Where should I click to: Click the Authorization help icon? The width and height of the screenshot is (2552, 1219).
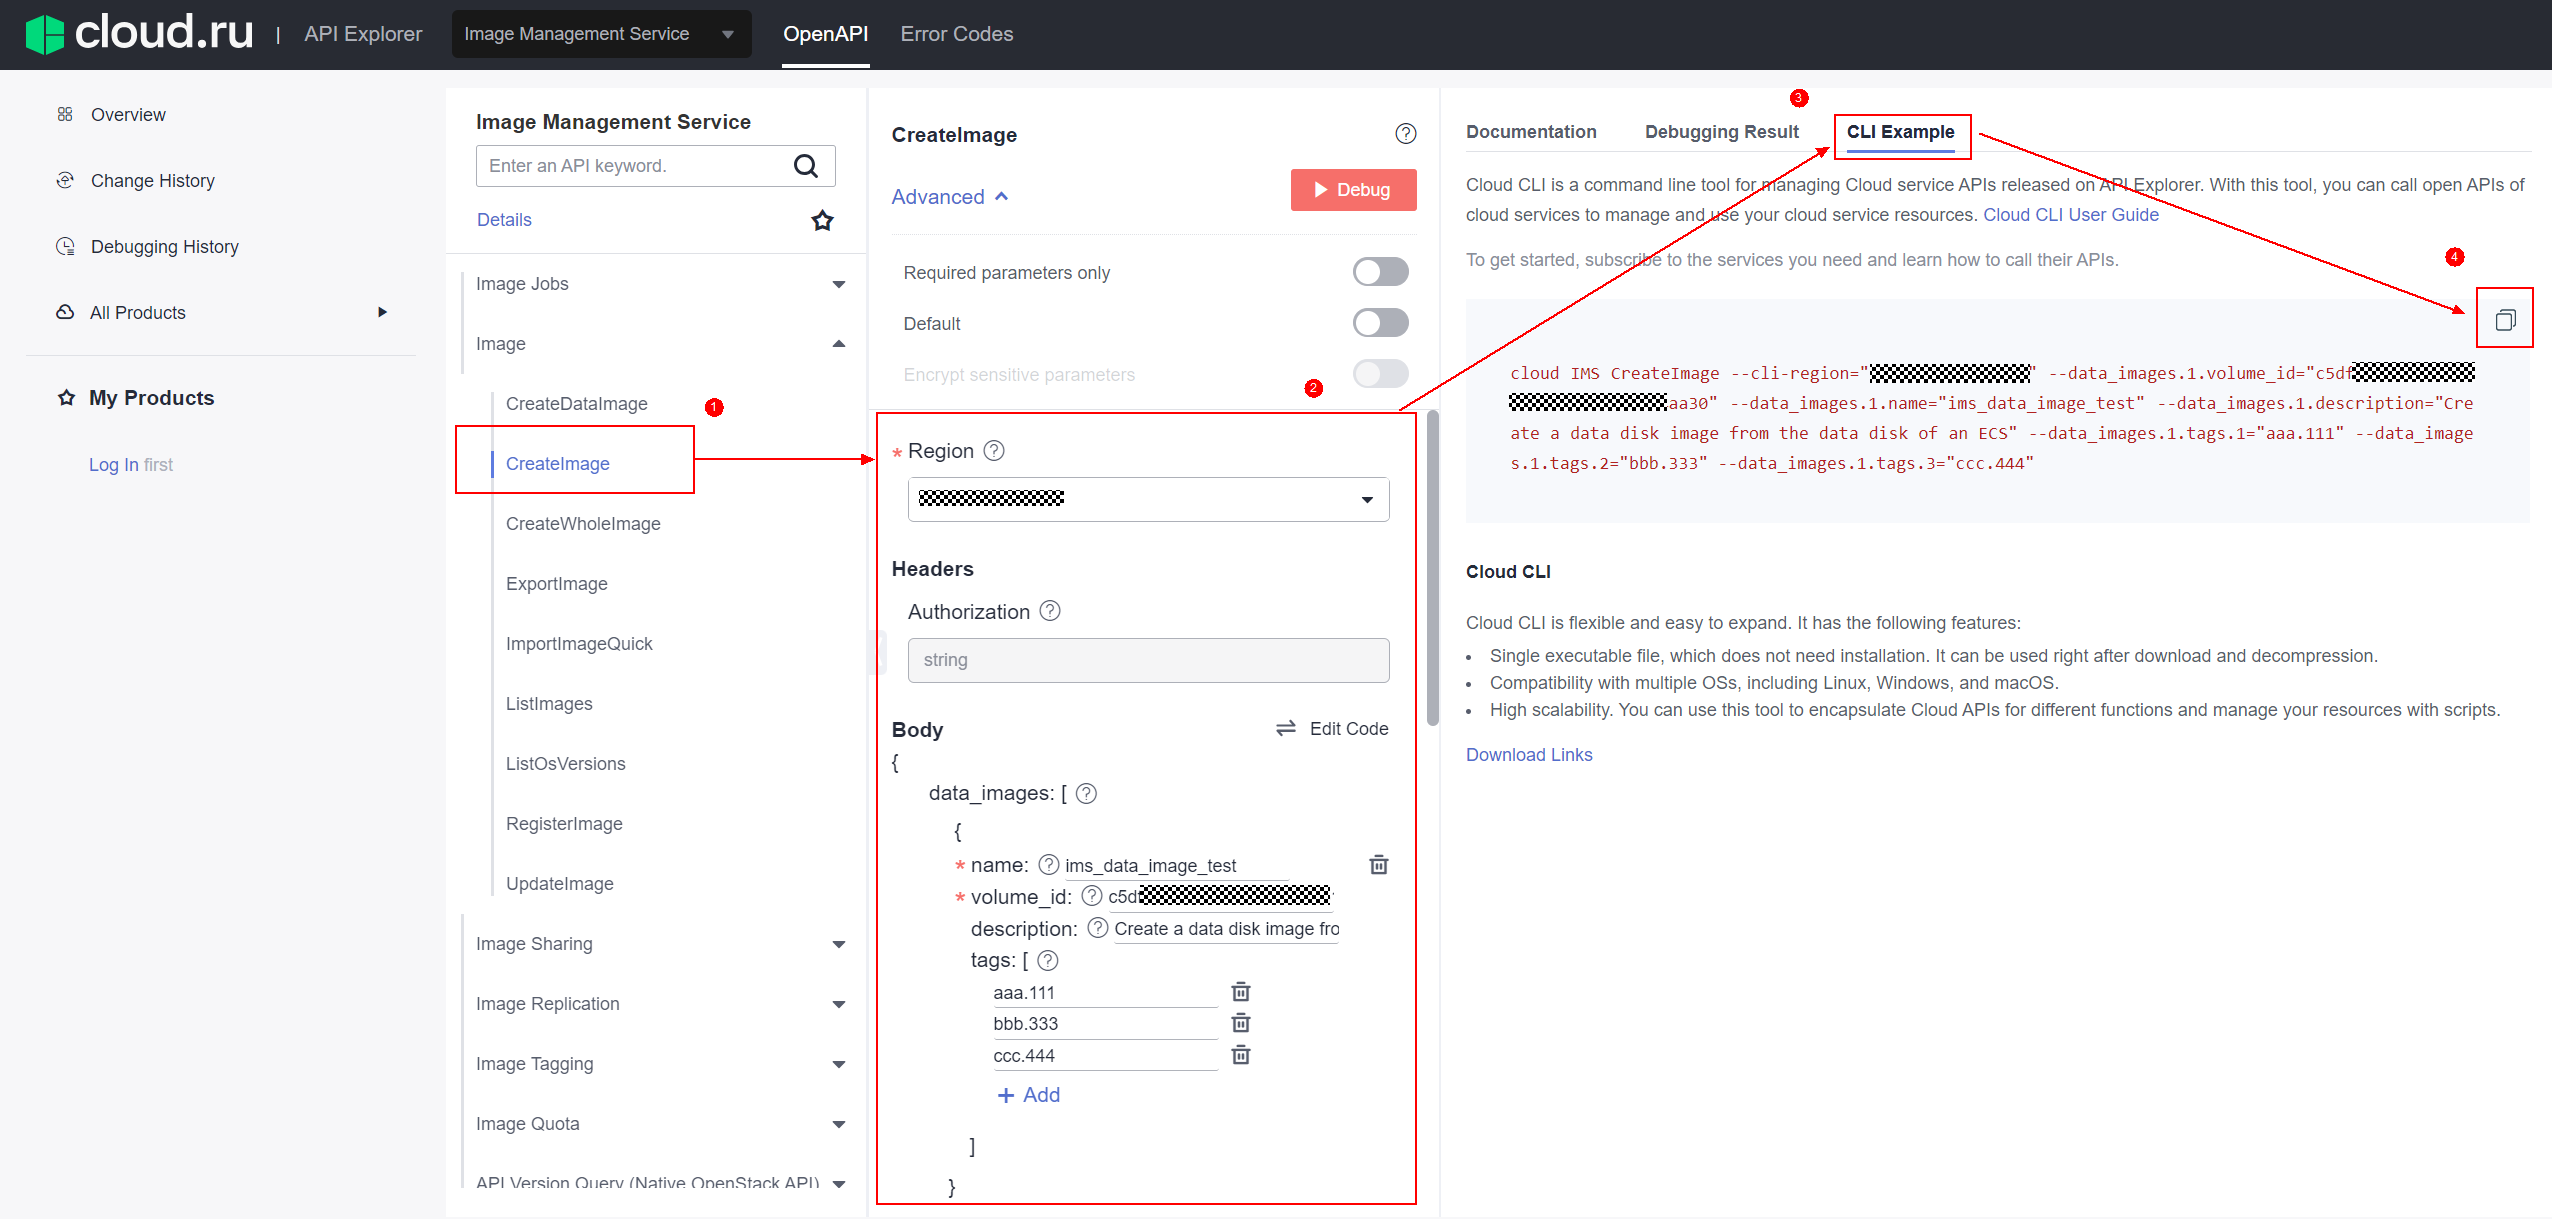pyautogui.click(x=1050, y=611)
